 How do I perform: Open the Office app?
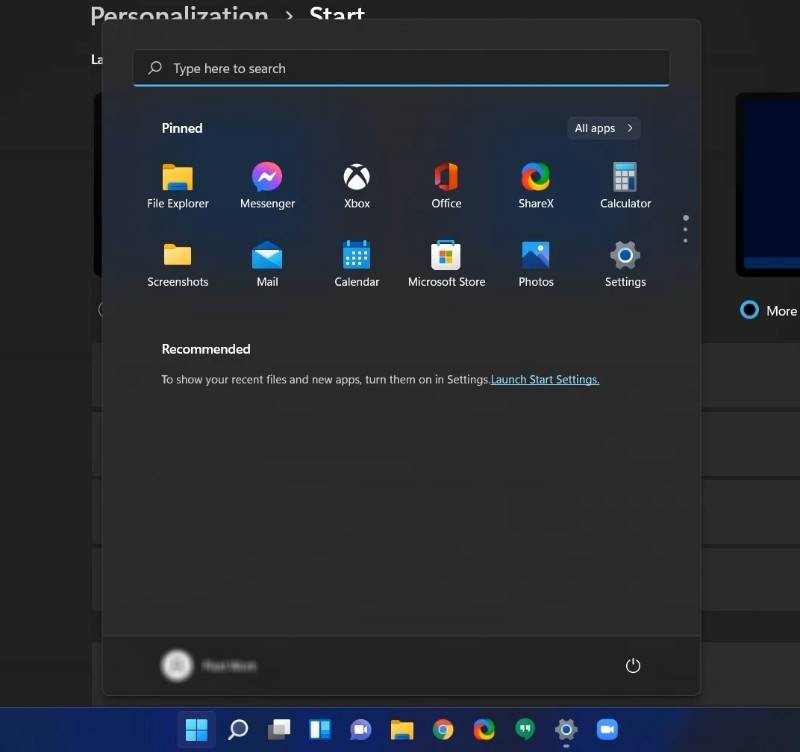[445, 178]
